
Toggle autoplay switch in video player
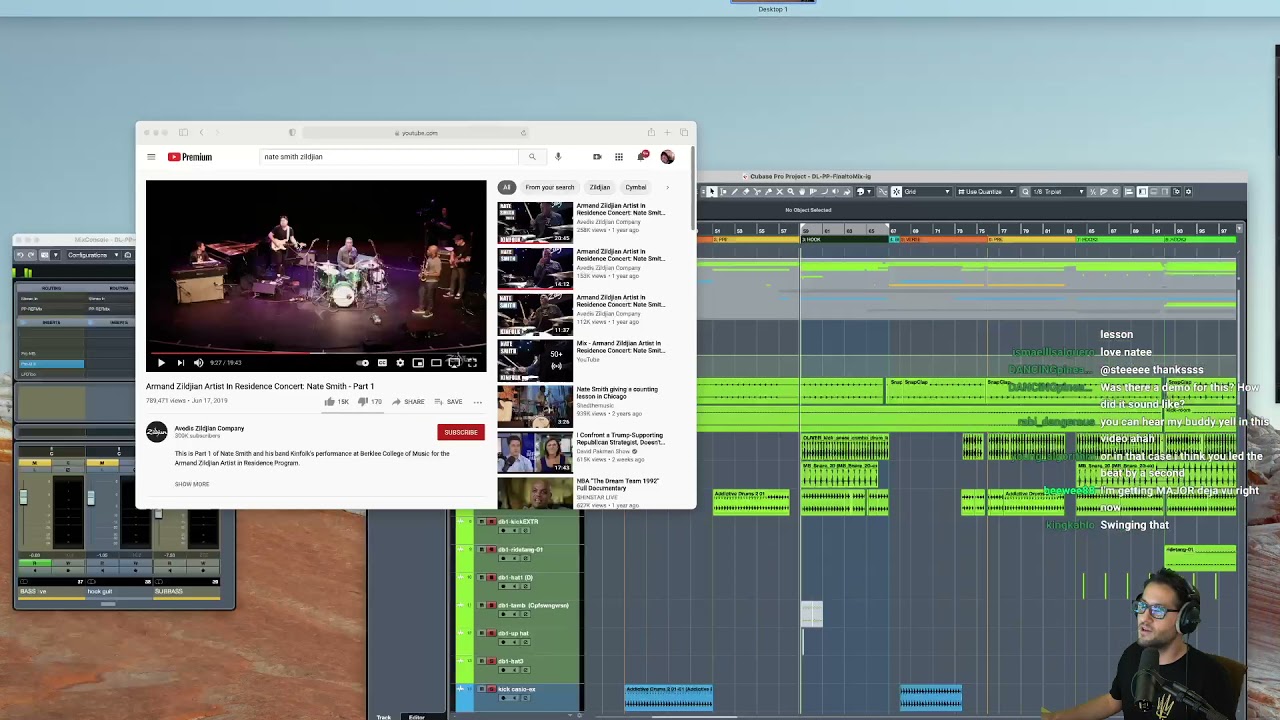click(363, 363)
